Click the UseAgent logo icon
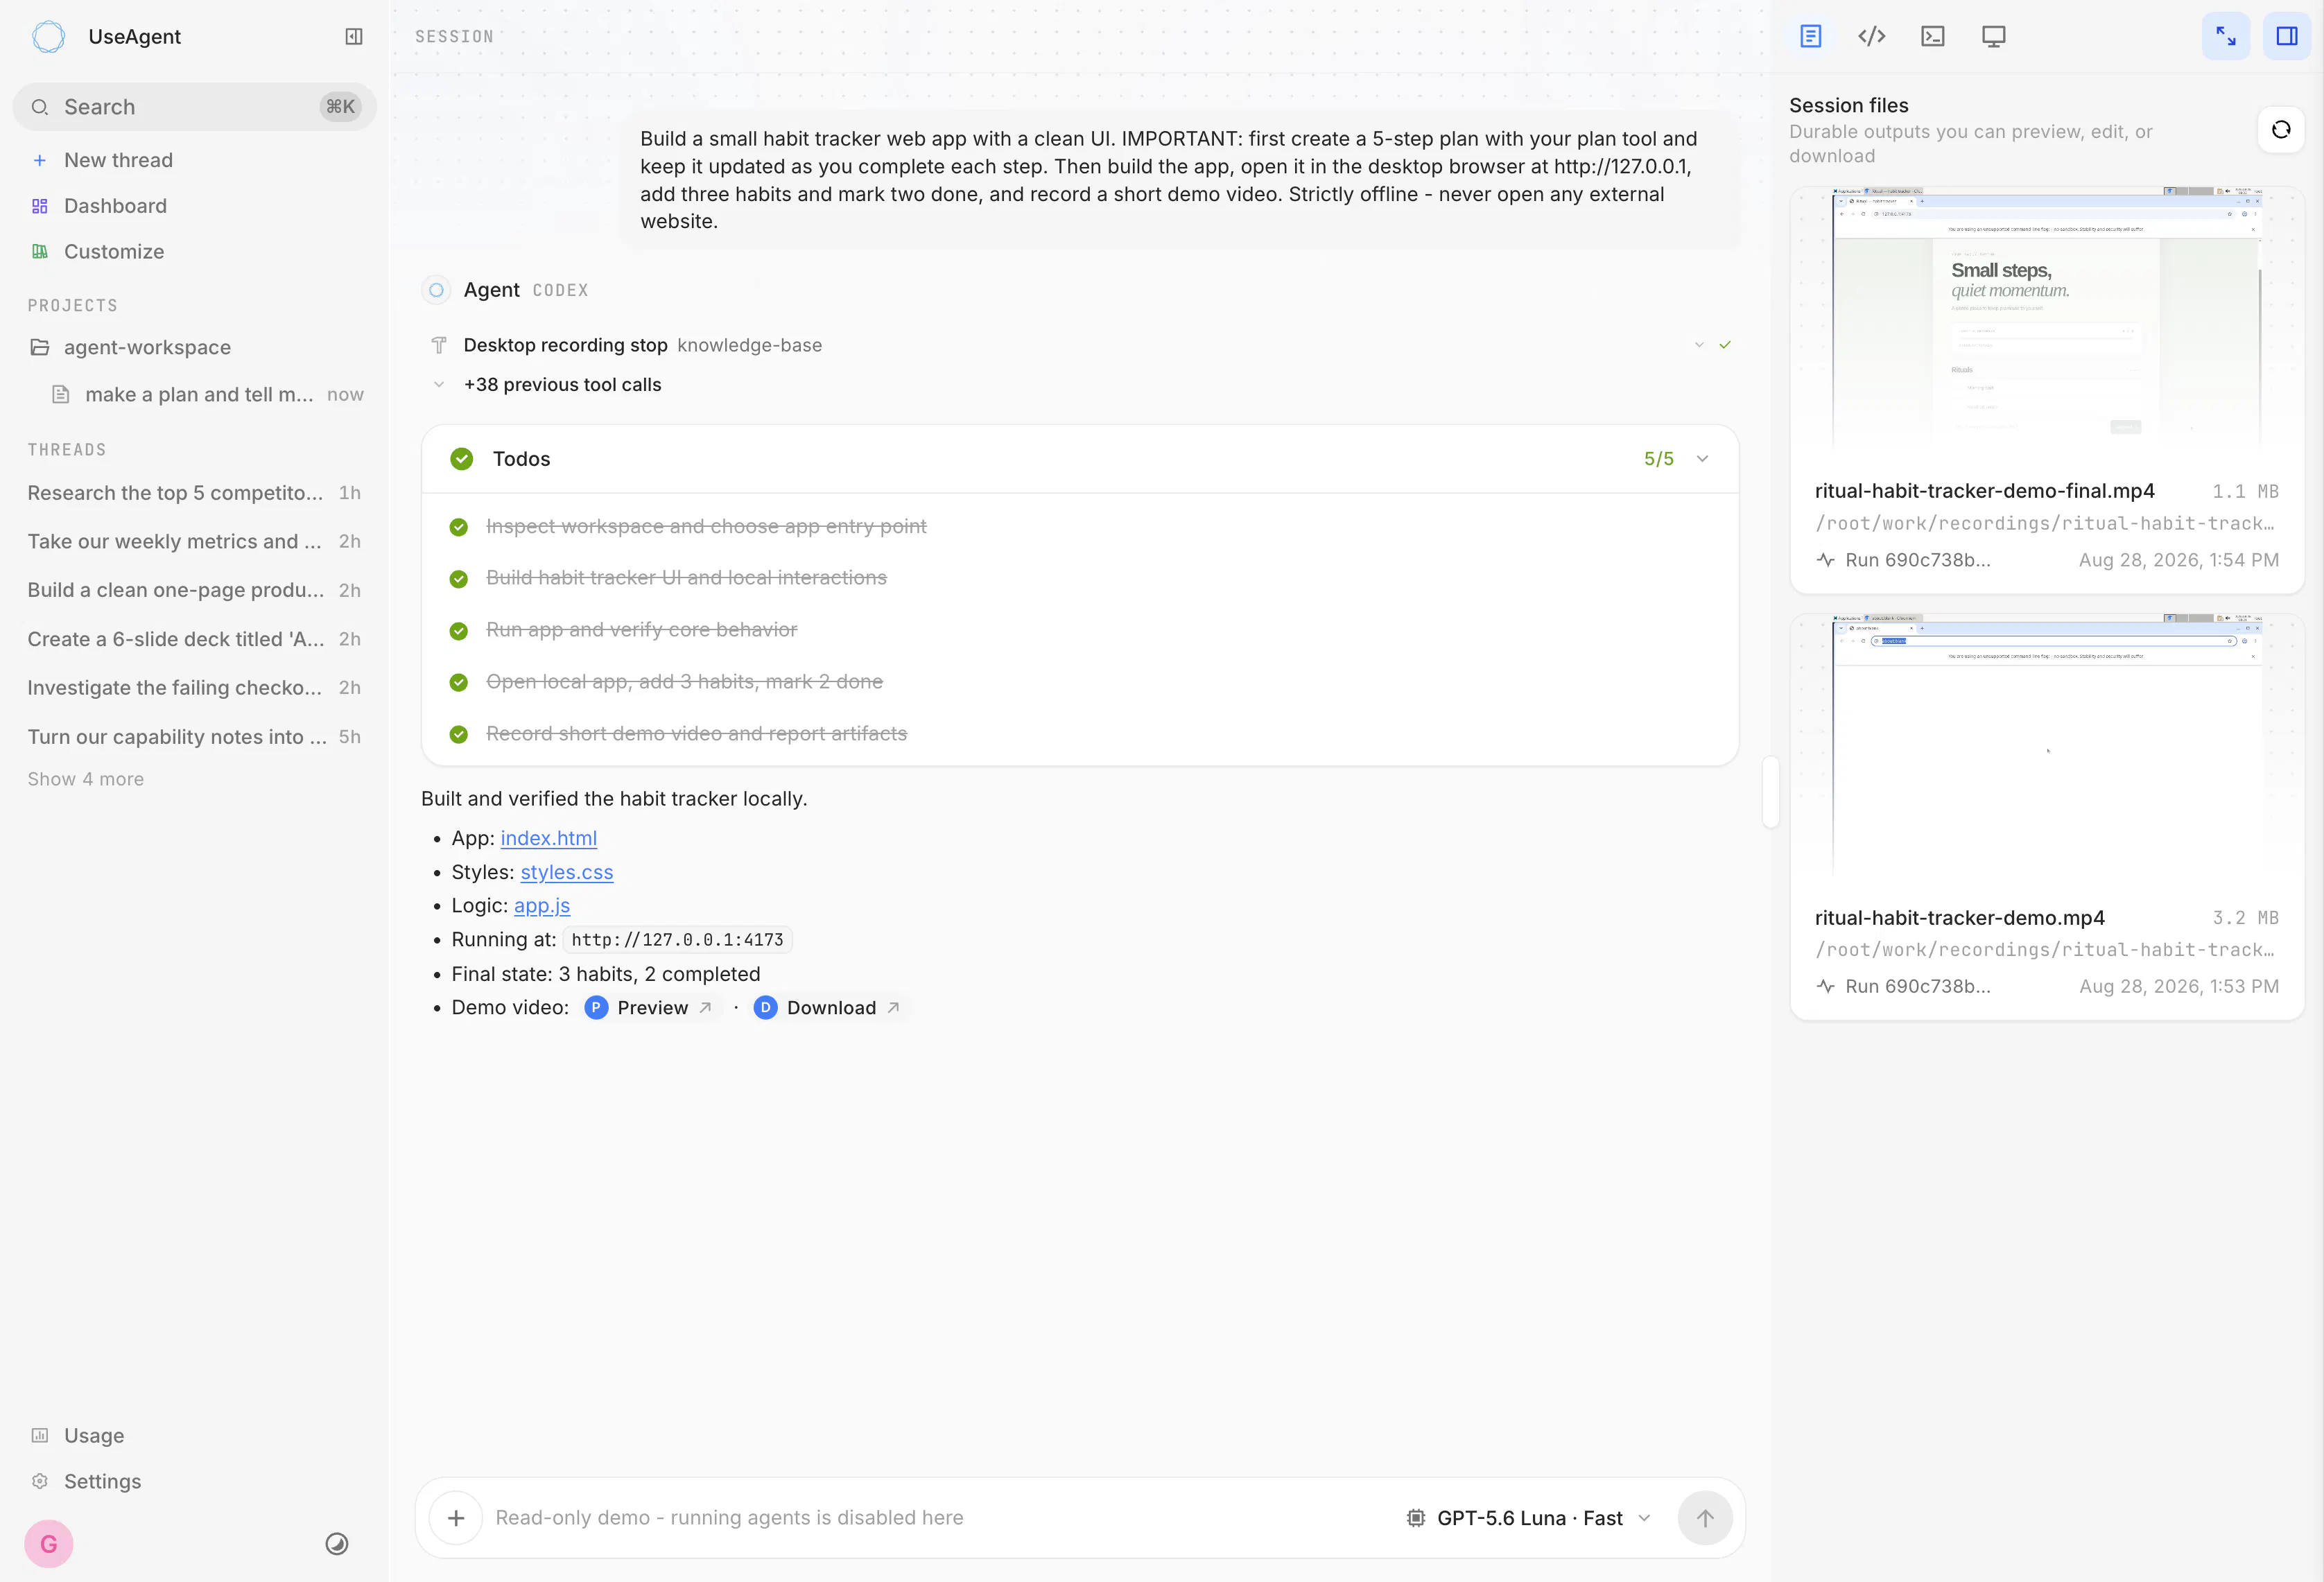 coord(48,37)
